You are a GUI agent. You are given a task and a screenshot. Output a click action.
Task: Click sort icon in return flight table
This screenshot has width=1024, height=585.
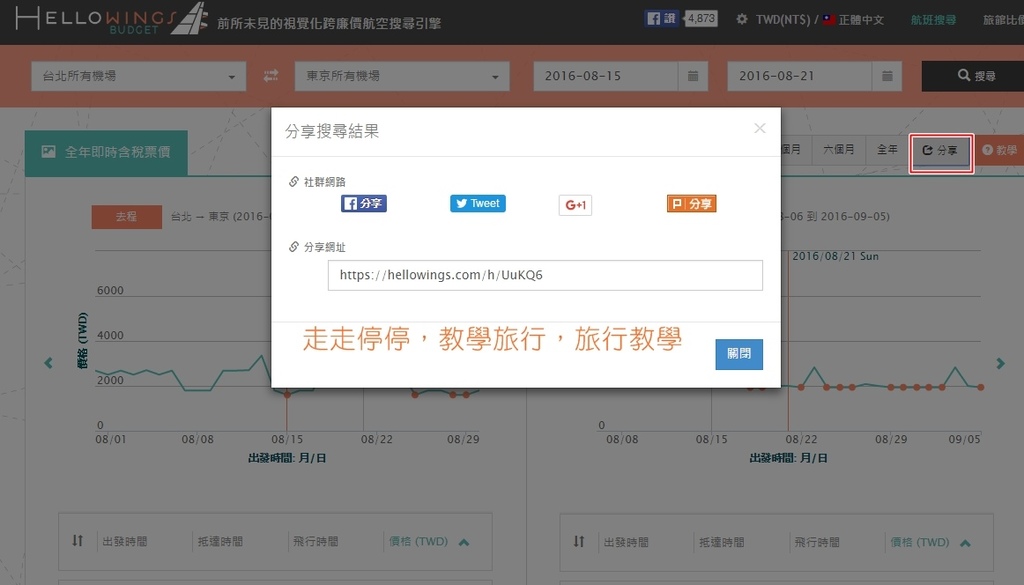point(579,541)
